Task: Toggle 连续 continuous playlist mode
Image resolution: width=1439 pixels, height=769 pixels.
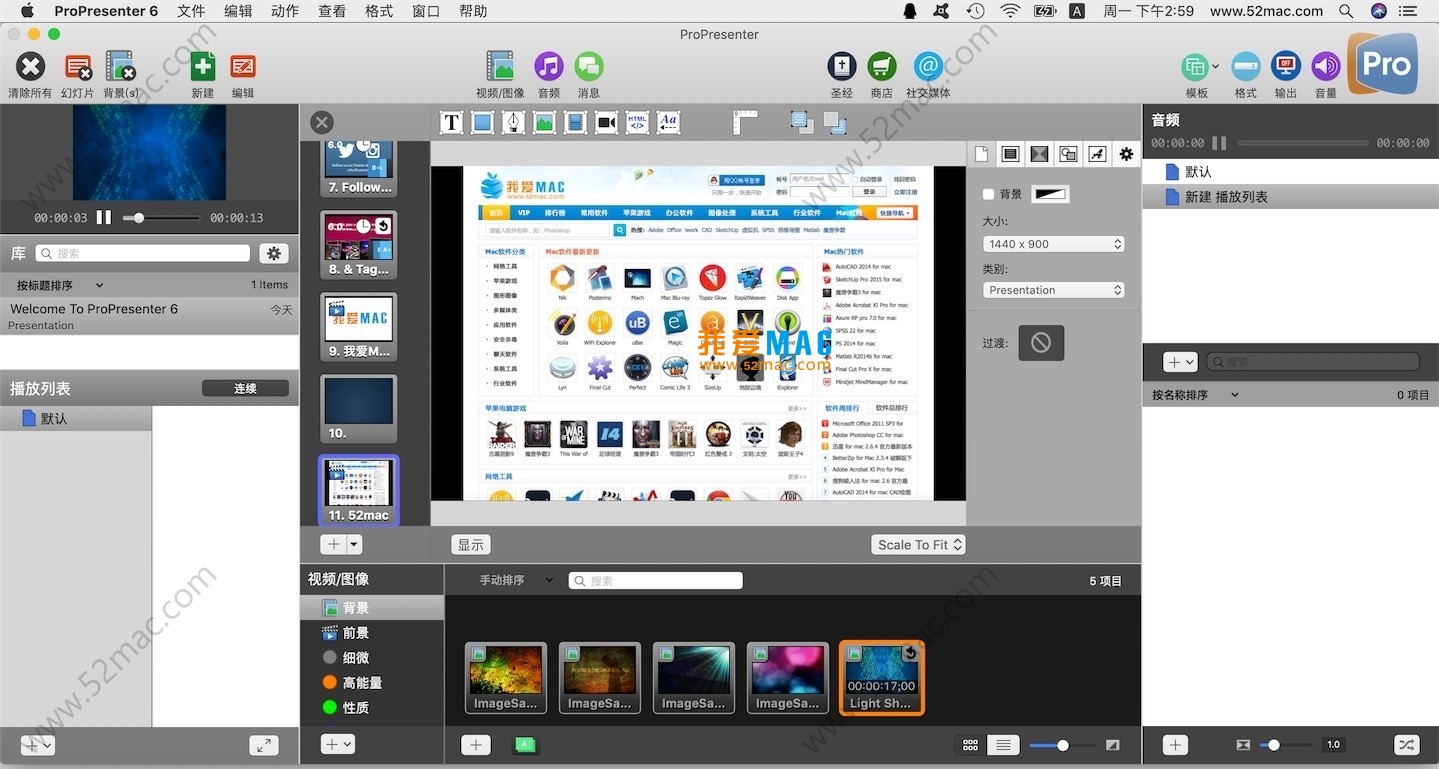Action: click(x=245, y=388)
